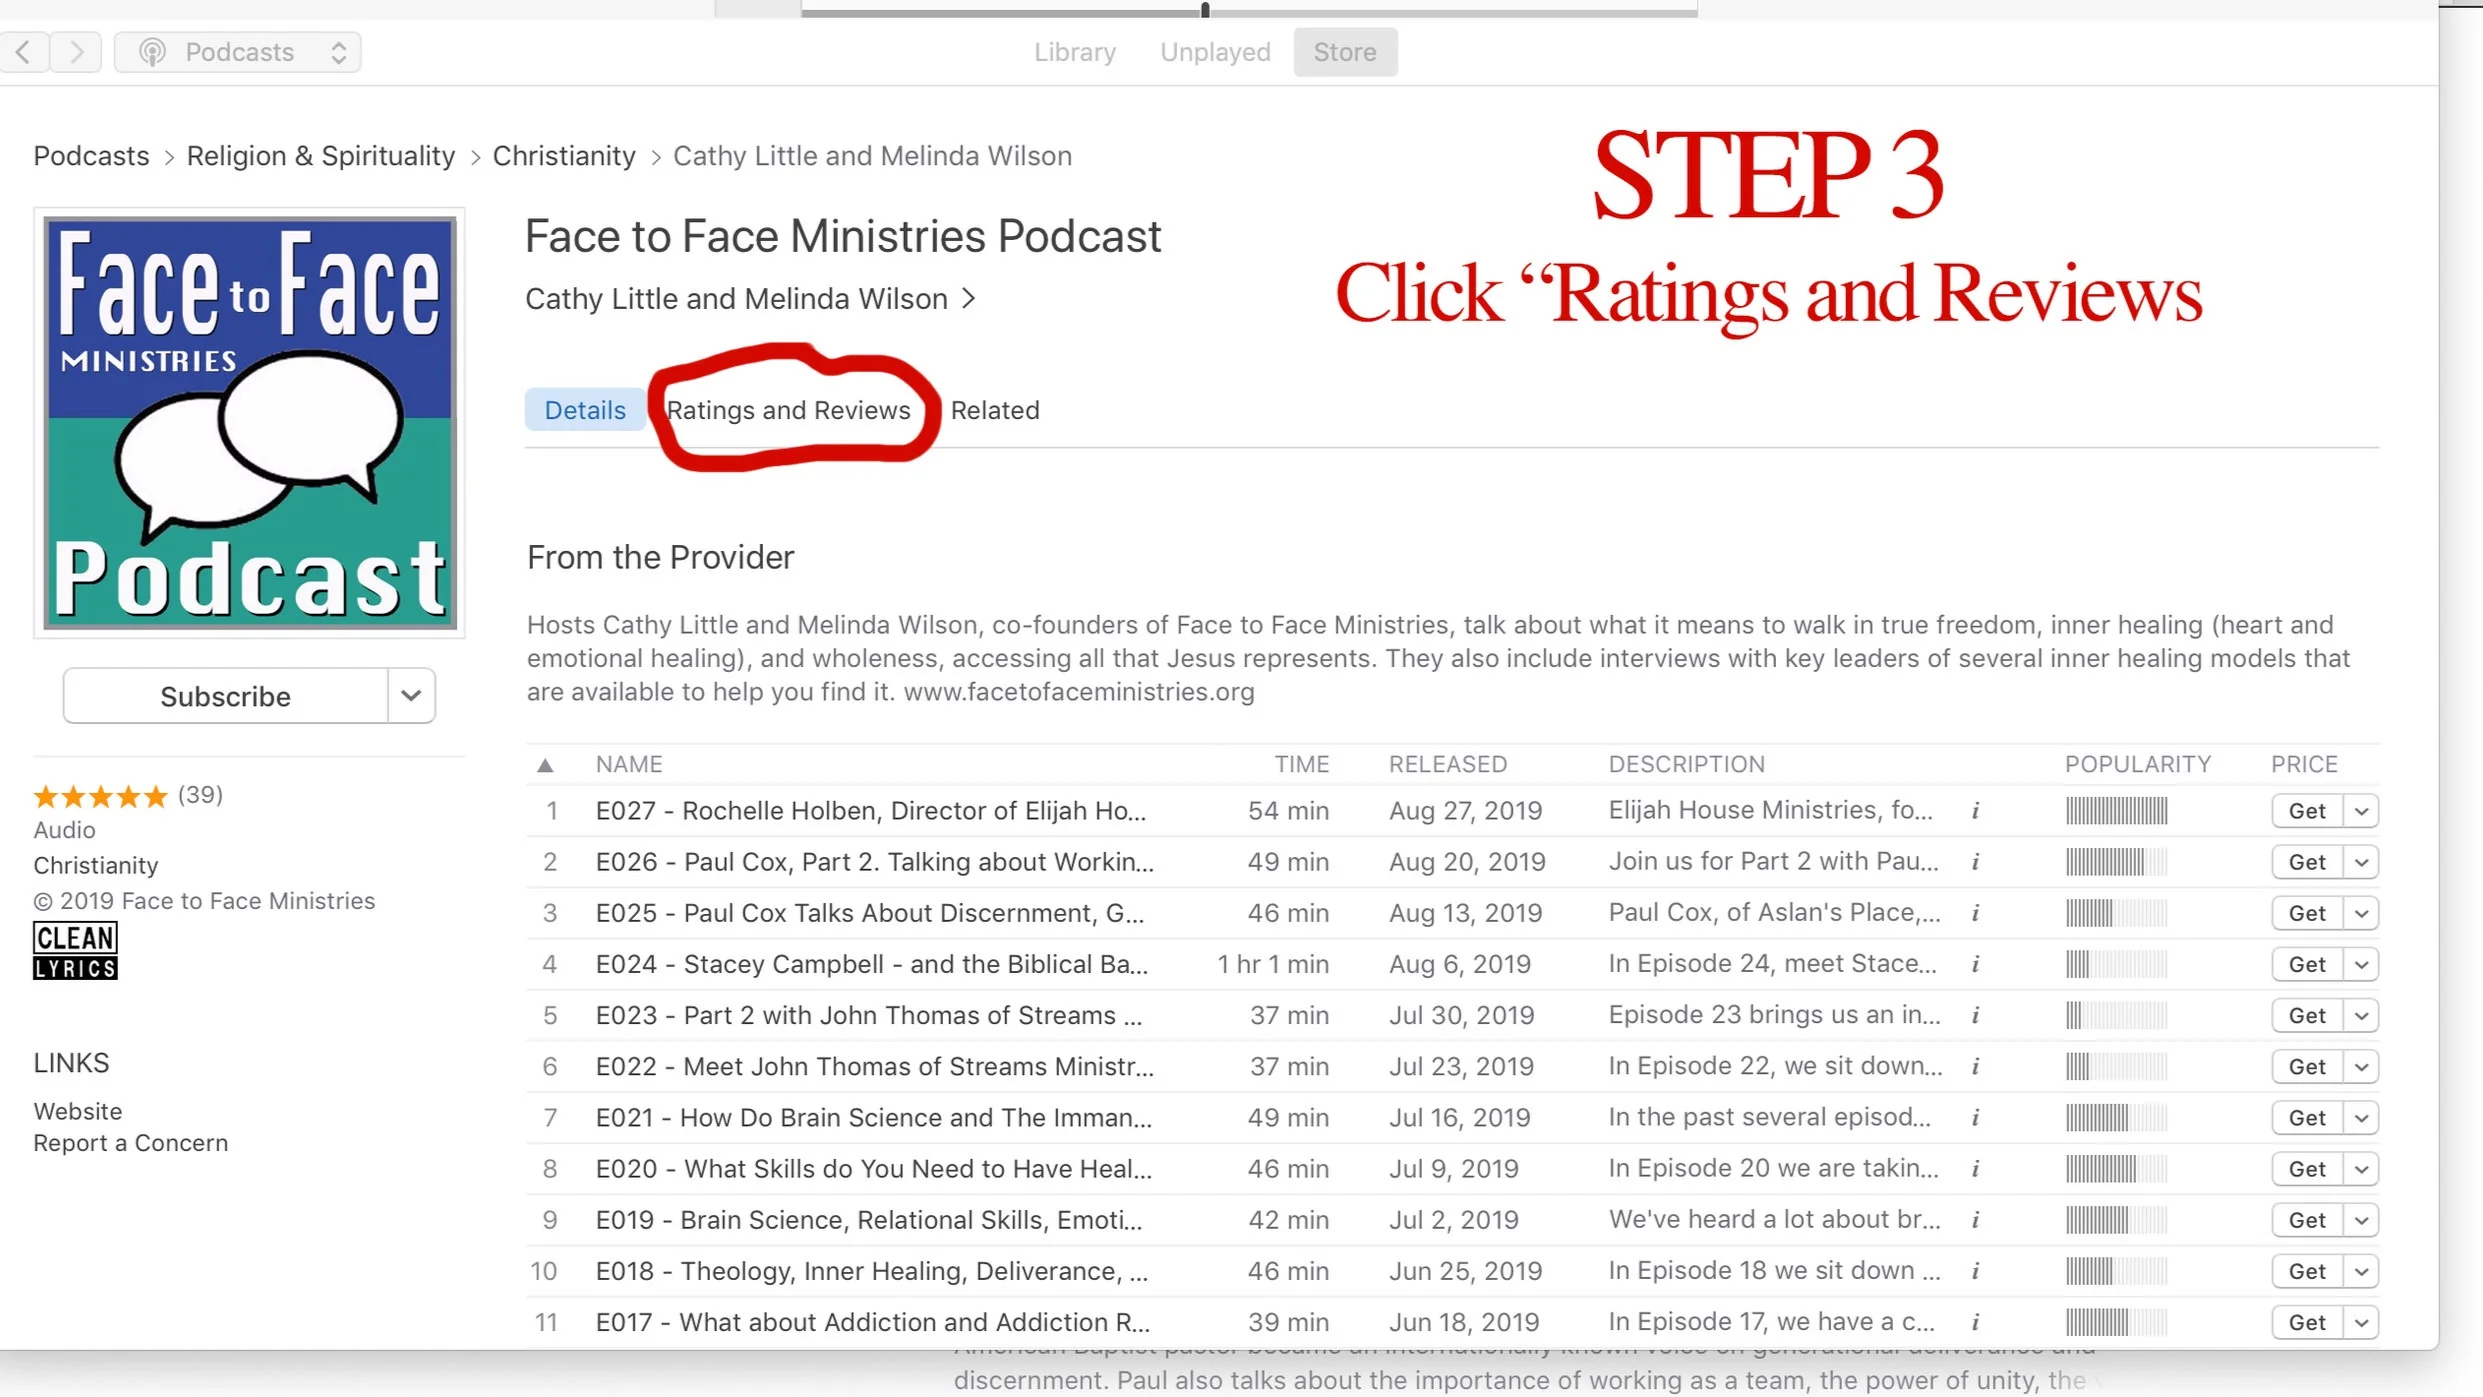The image size is (2483, 1397).
Task: Expand Get options for episode E017
Action: coord(2361,1322)
